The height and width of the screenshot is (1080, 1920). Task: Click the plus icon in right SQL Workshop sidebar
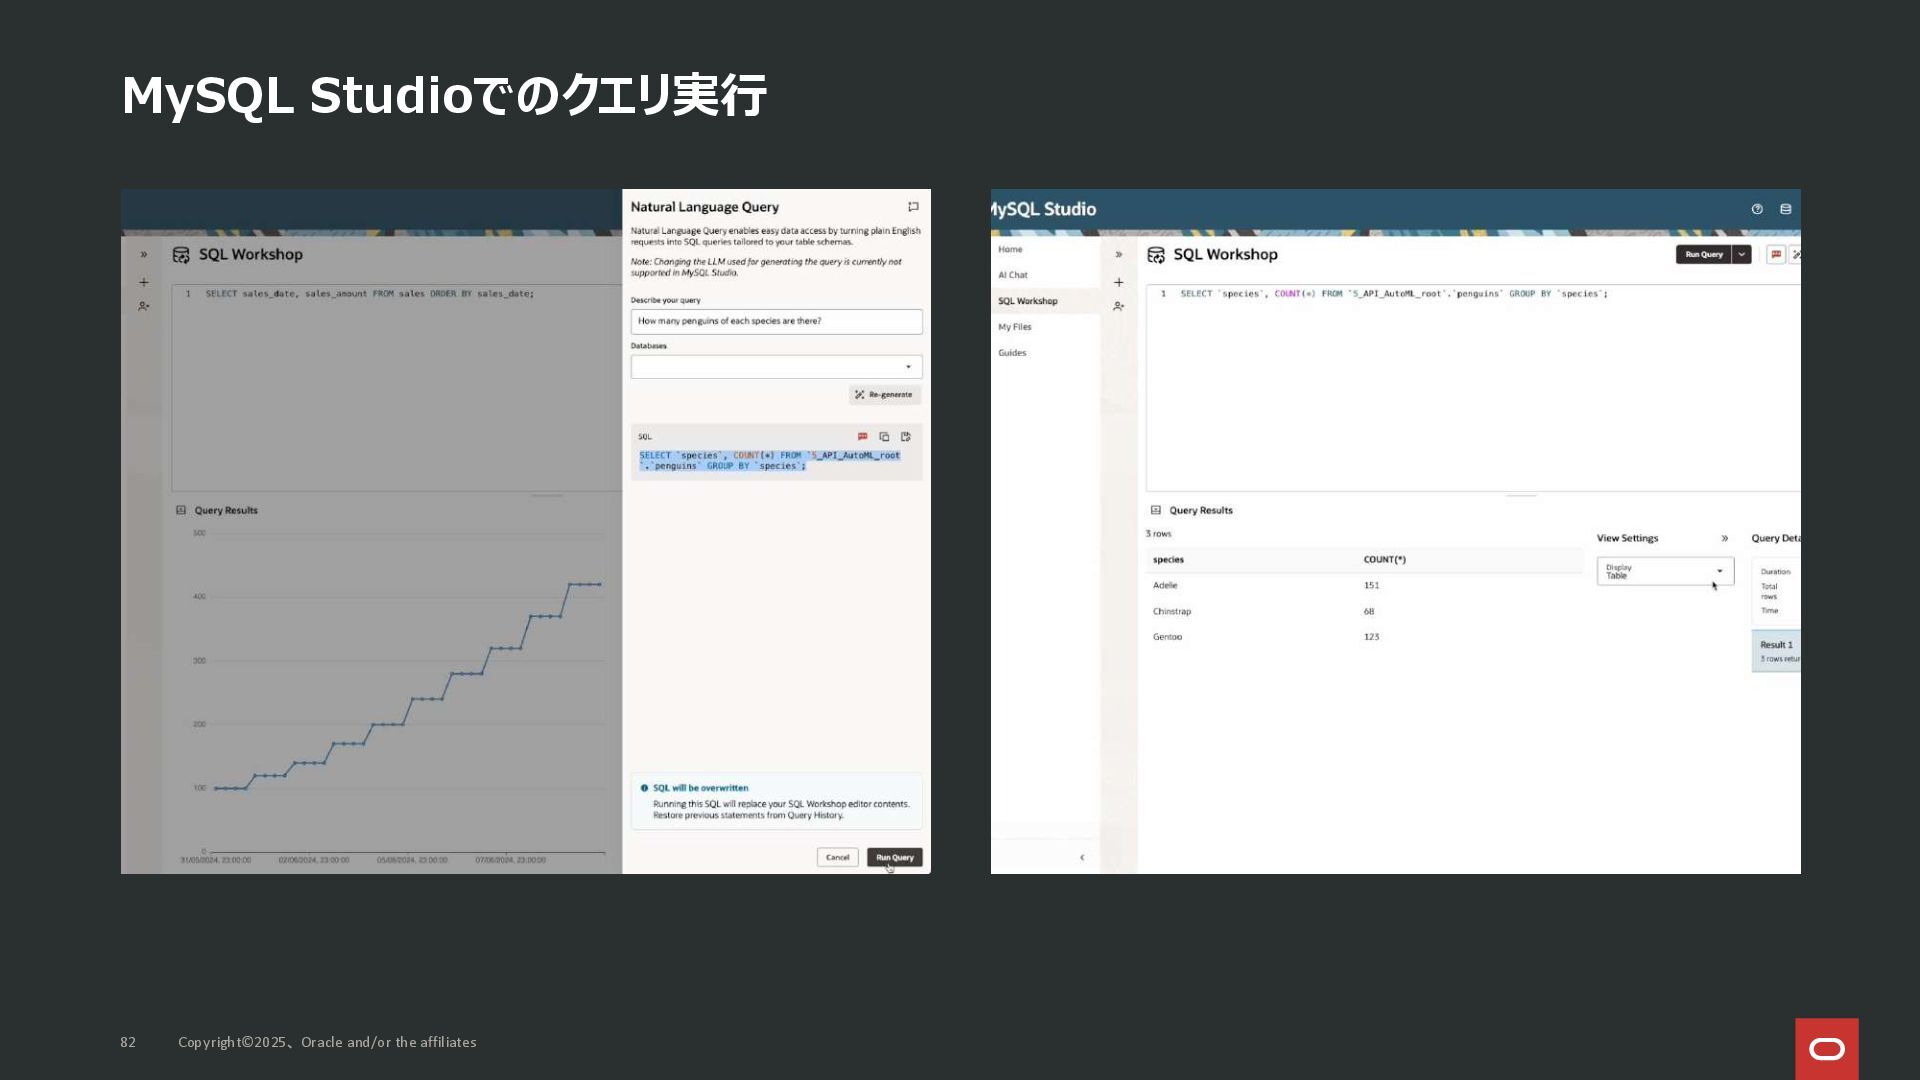click(x=1118, y=282)
